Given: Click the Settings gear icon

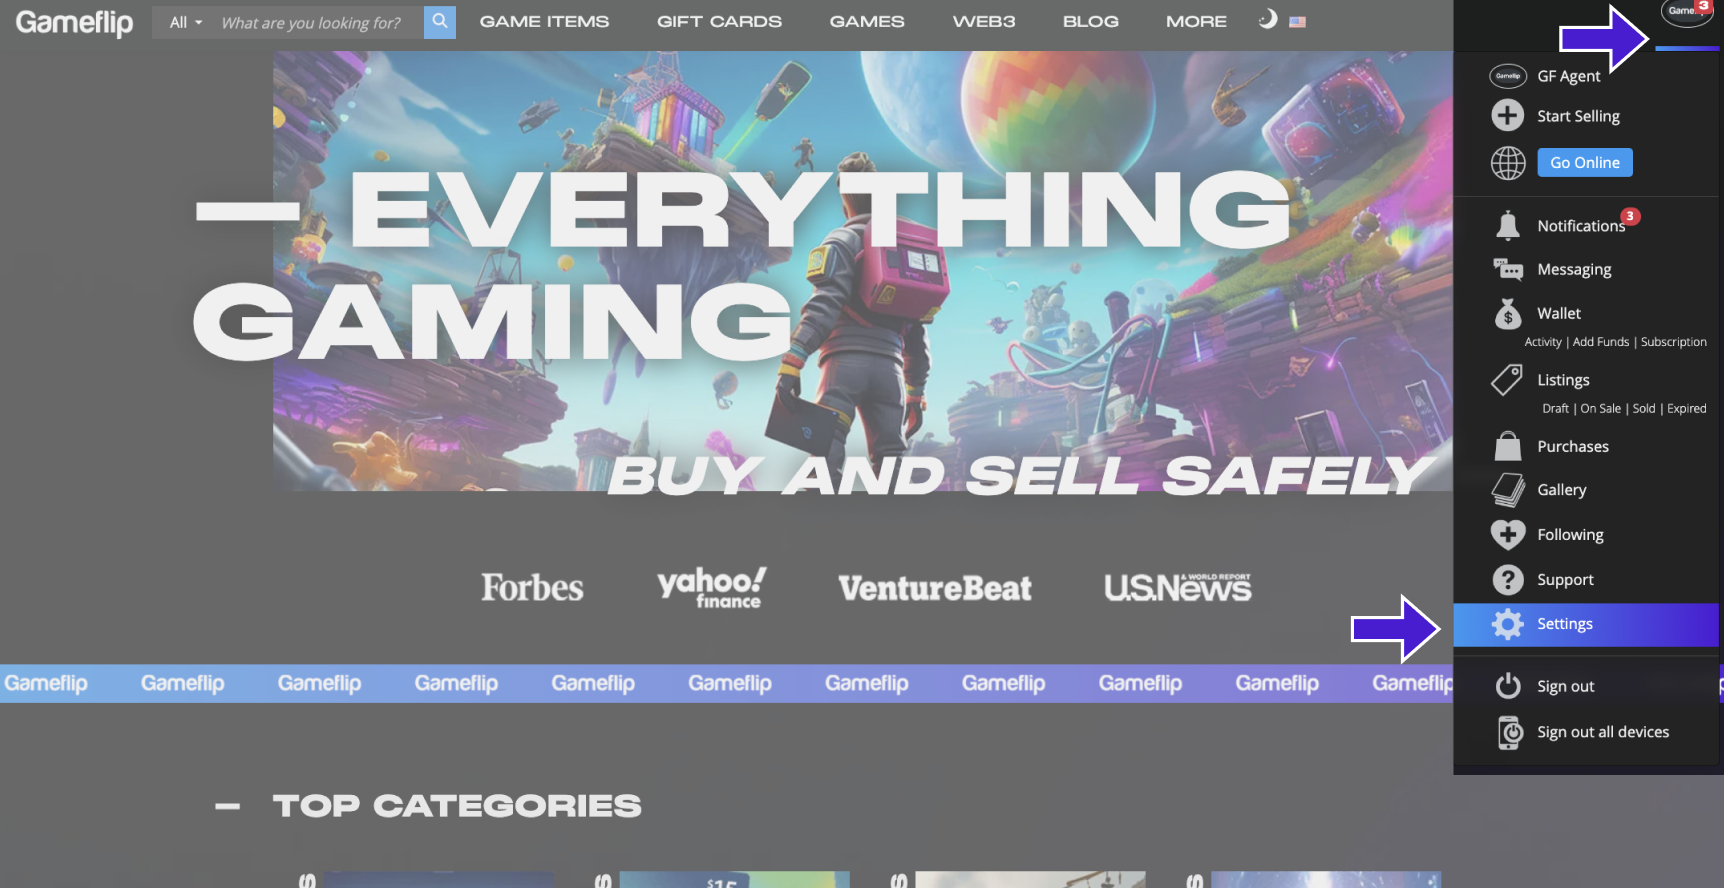Looking at the screenshot, I should (x=1507, y=624).
